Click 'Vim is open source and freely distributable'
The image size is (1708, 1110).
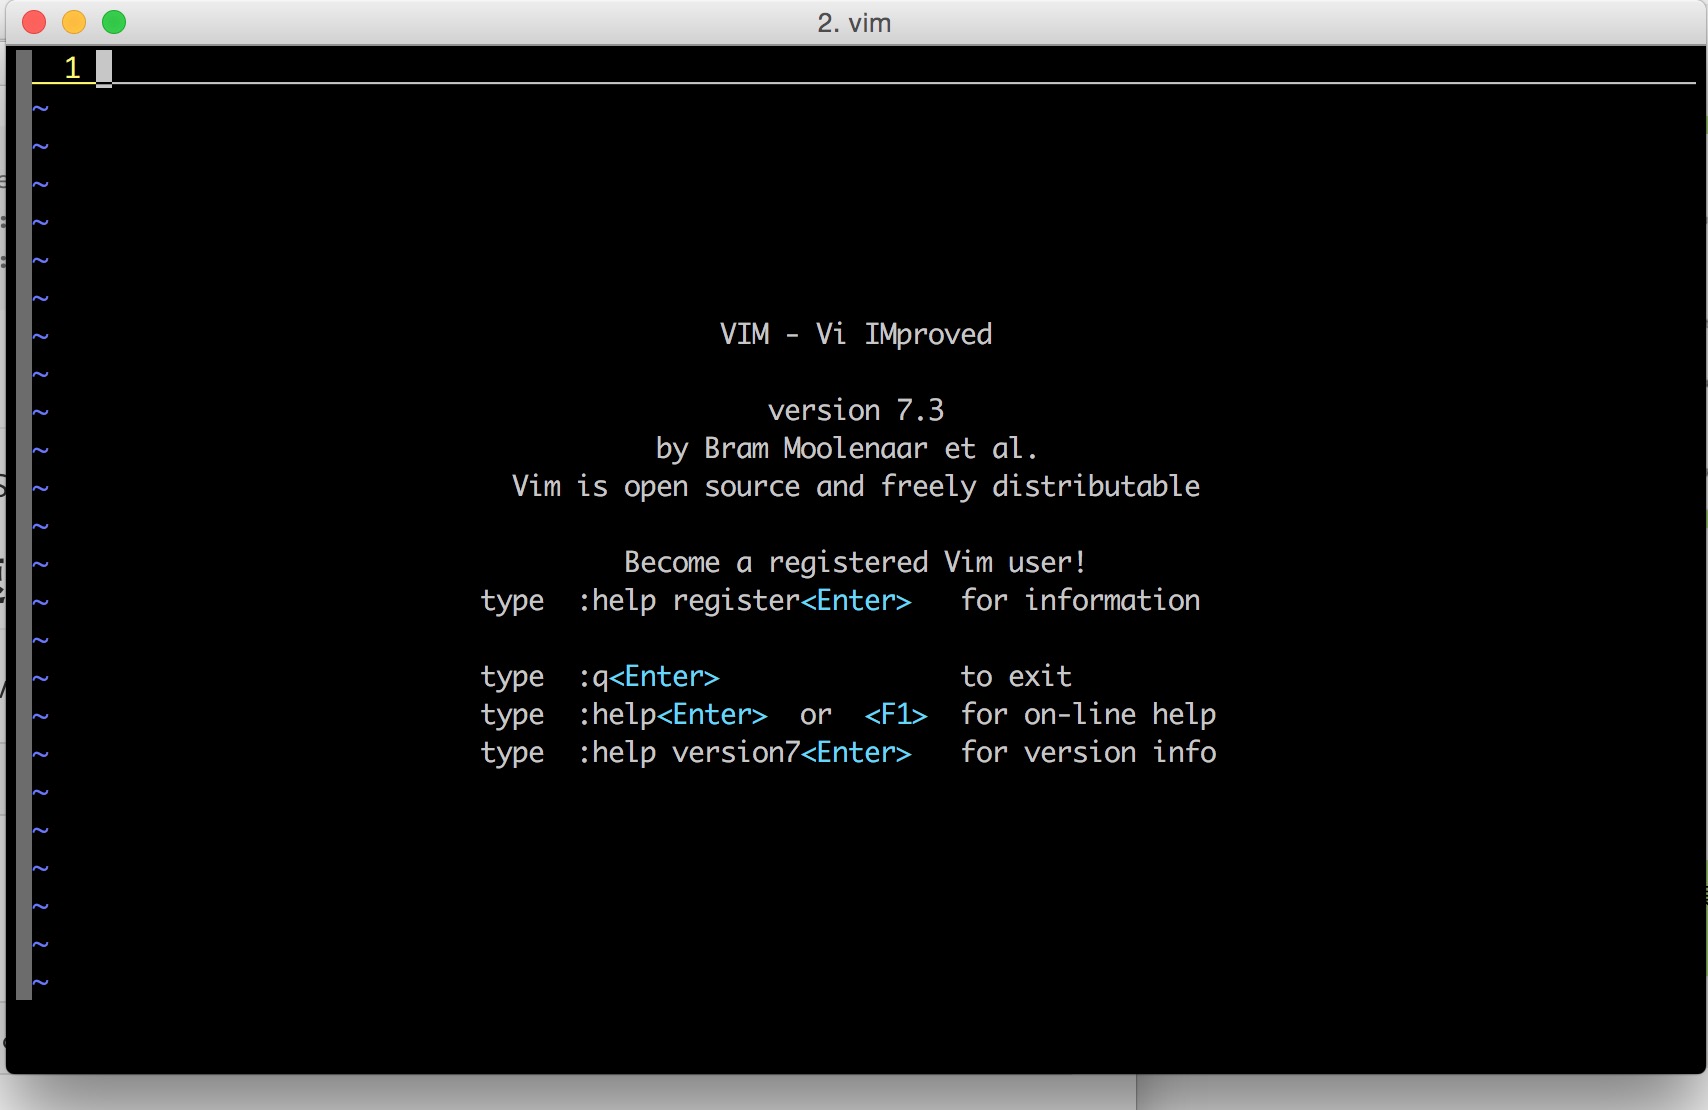click(856, 486)
